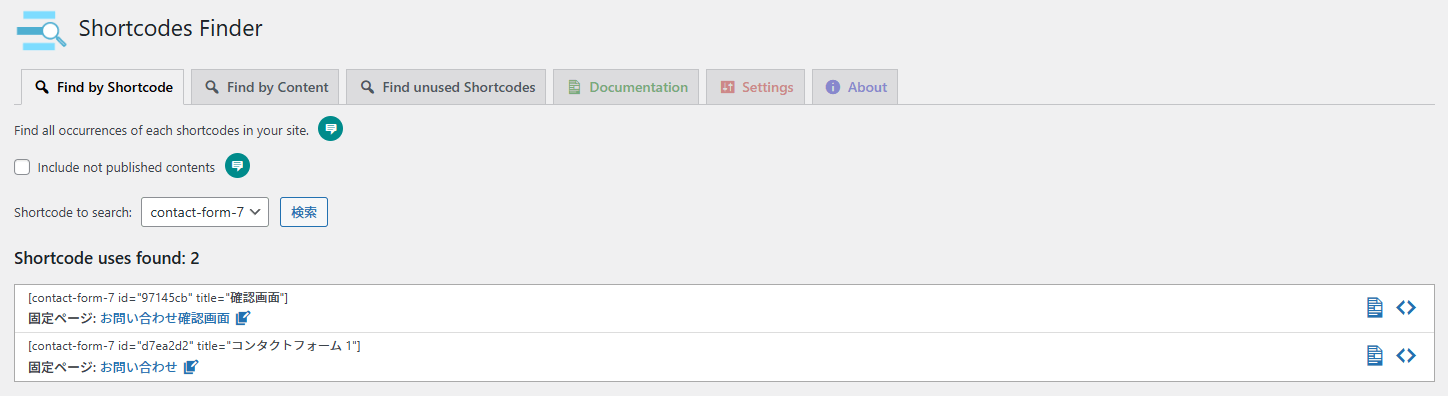The width and height of the screenshot is (1448, 396).
Task: Go to the Documentation tab
Action: pos(627,87)
